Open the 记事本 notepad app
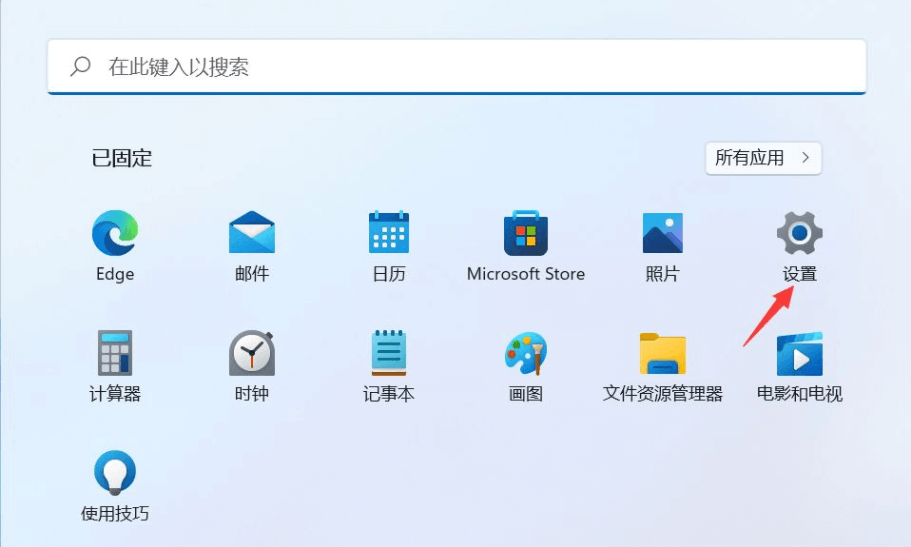This screenshot has height=547, width=911. click(389, 353)
